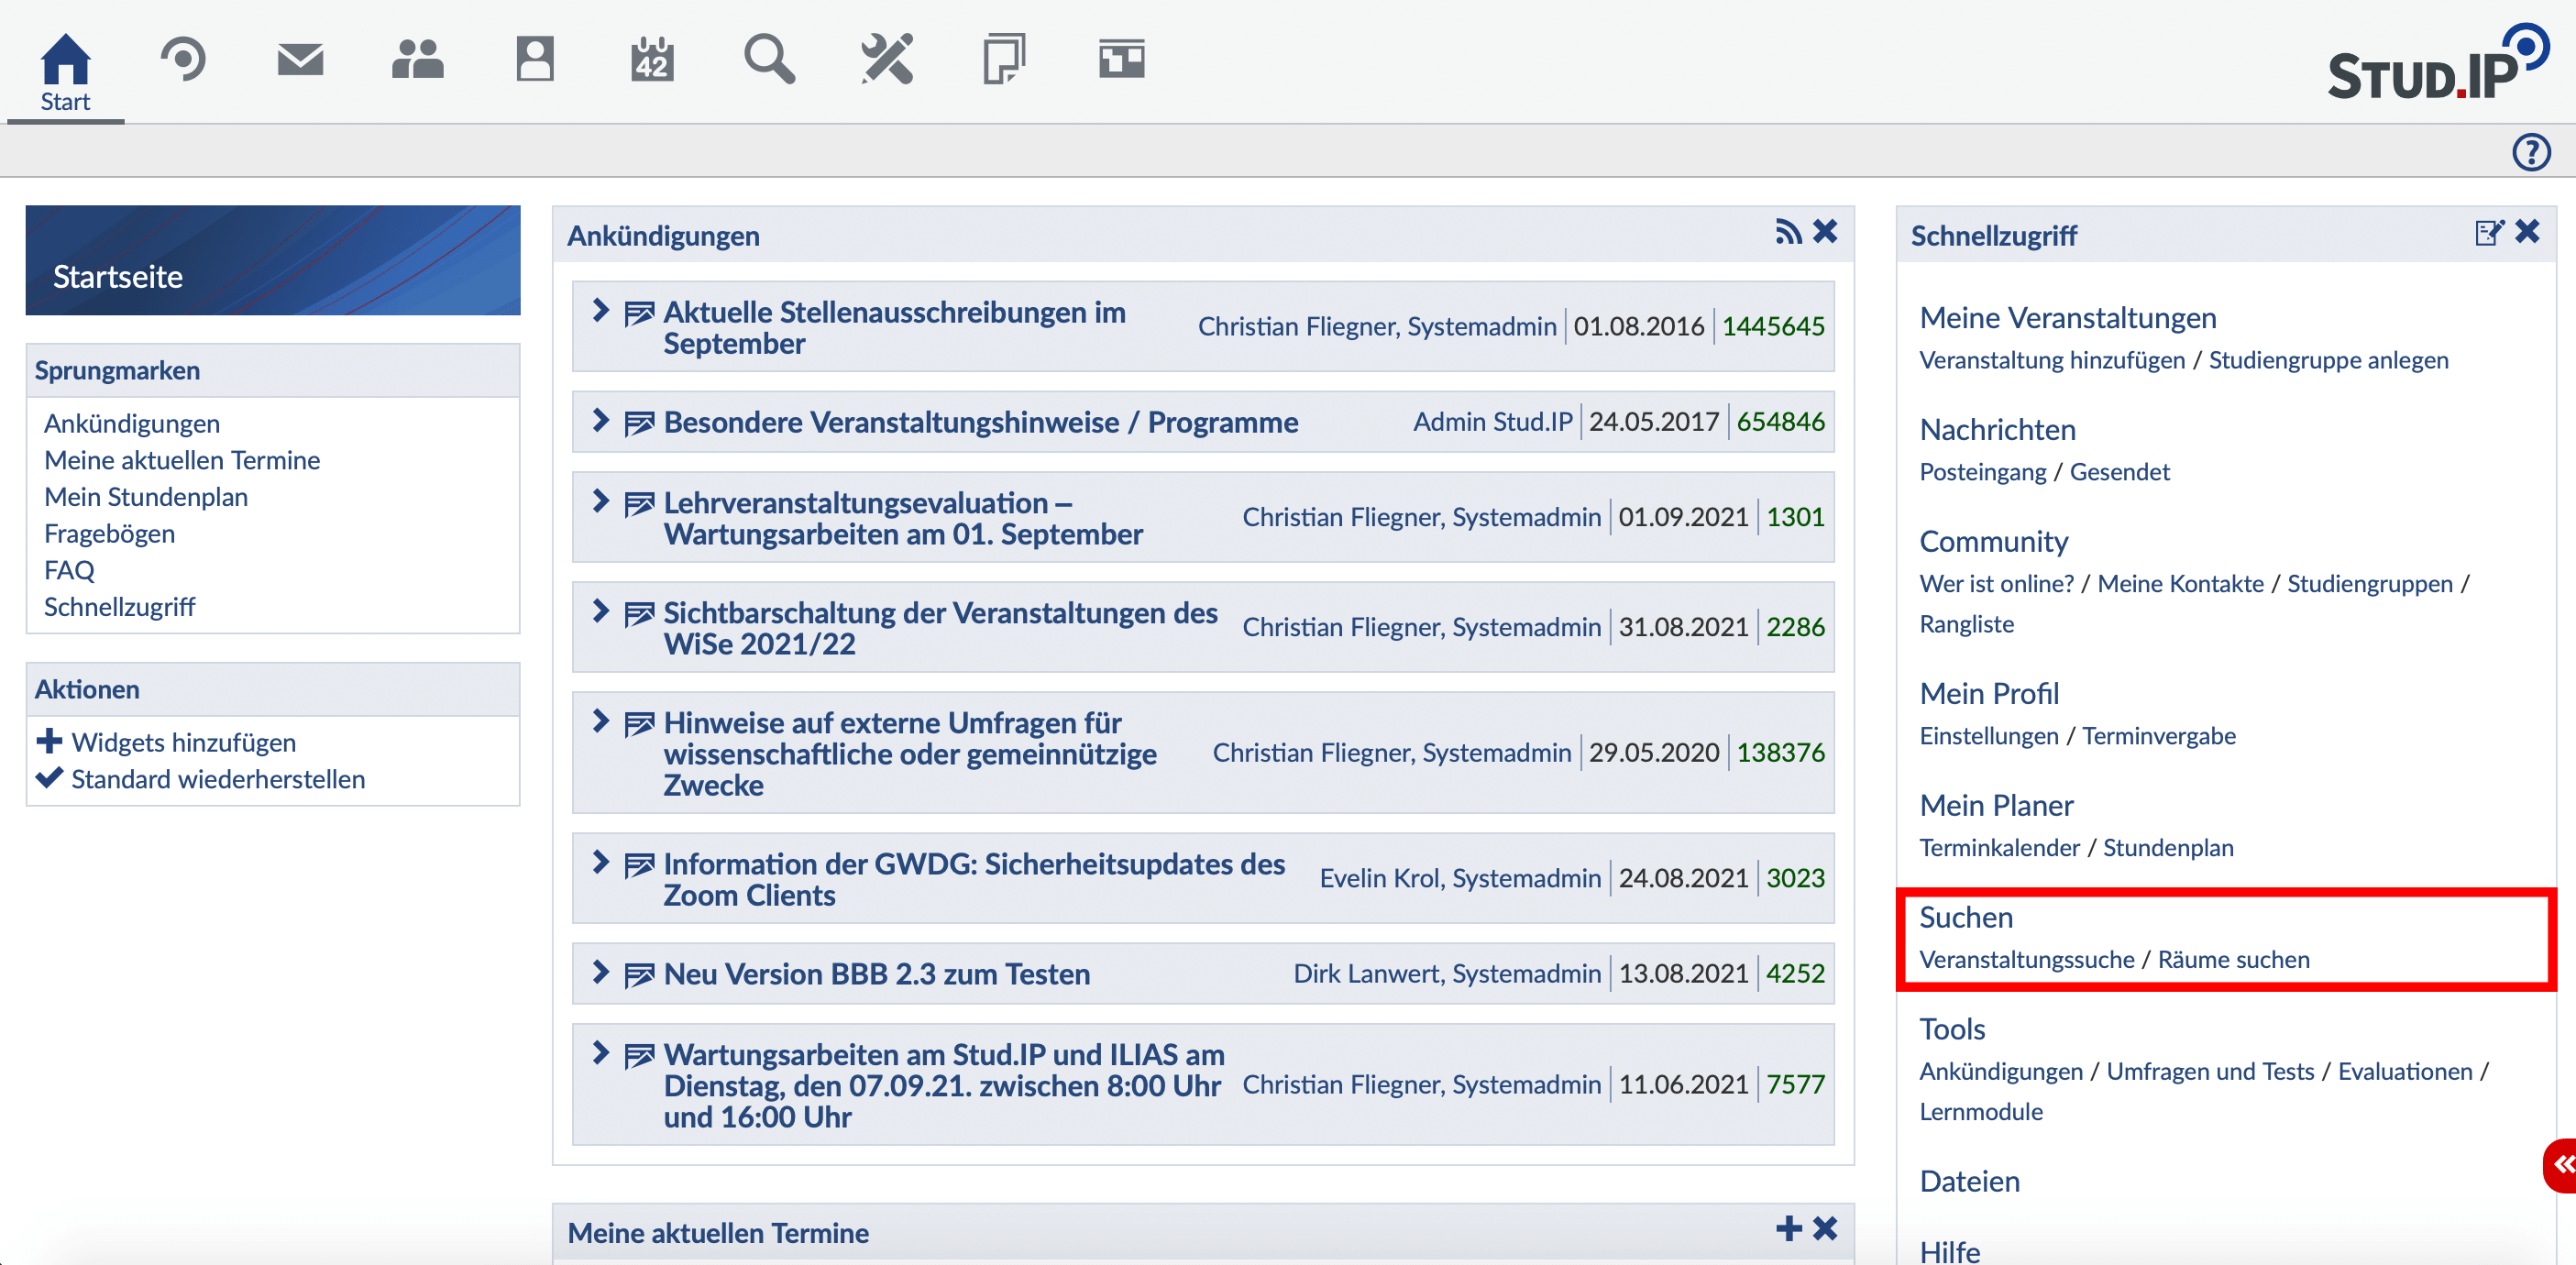Click the red sidebar collapse arrow
This screenshot has width=2576, height=1265.
2562,1165
